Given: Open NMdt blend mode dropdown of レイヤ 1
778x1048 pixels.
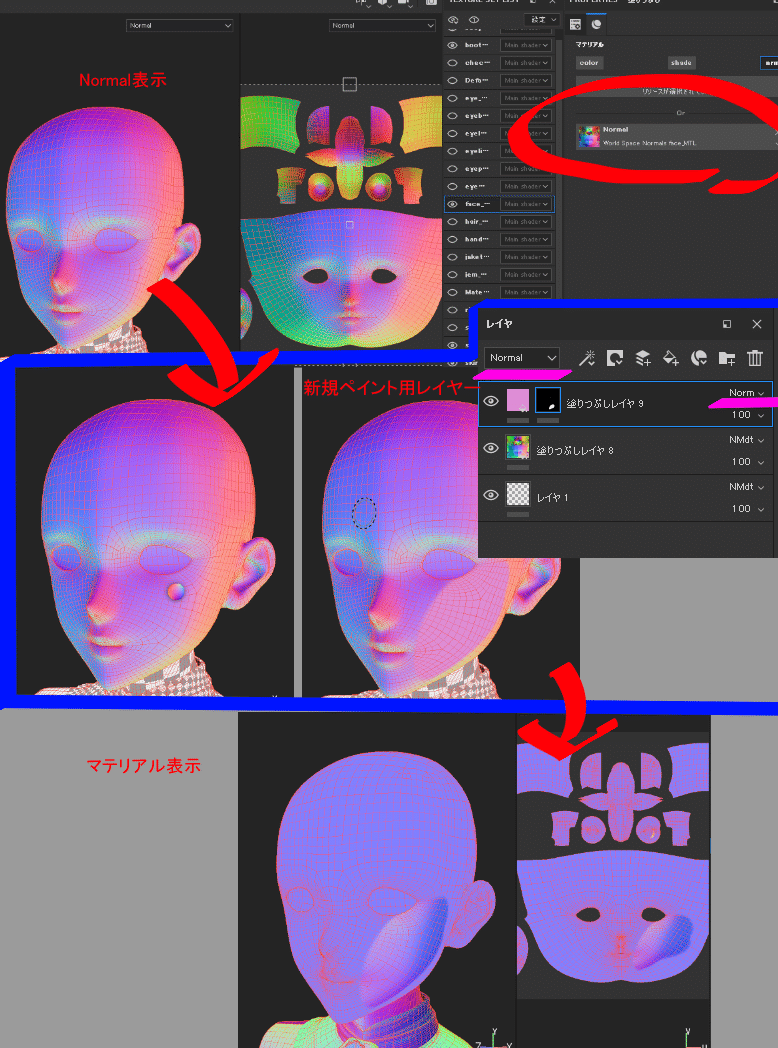Looking at the screenshot, I should pyautogui.click(x=747, y=487).
